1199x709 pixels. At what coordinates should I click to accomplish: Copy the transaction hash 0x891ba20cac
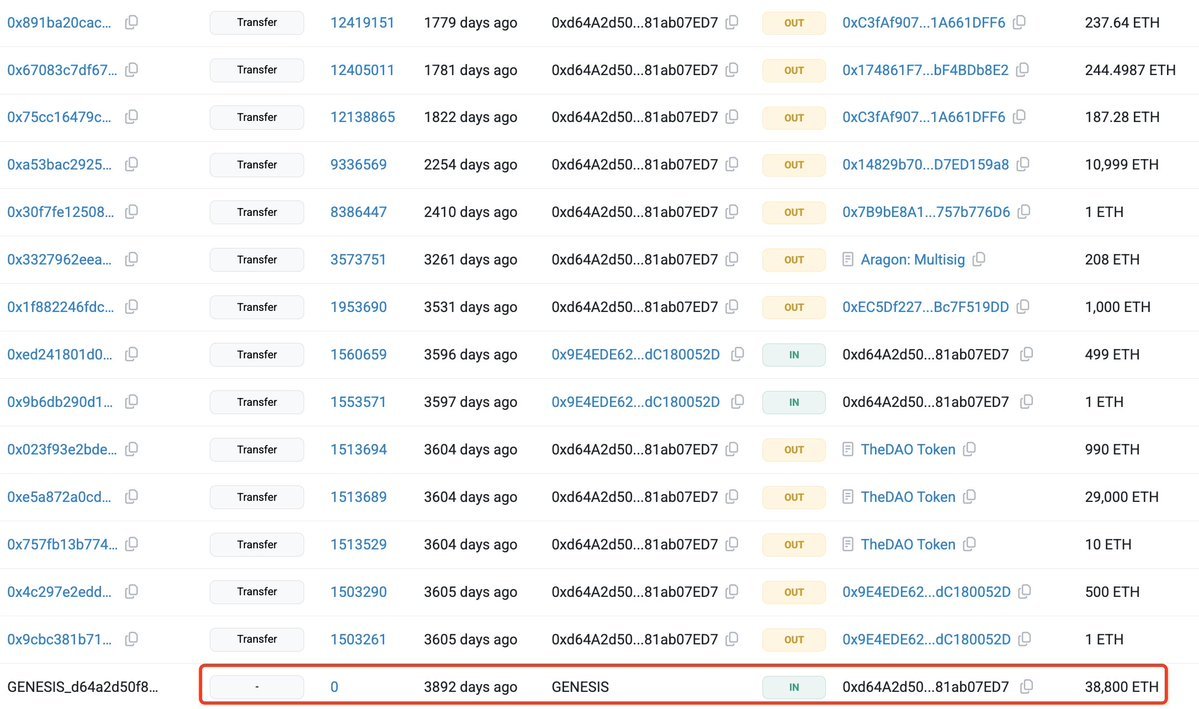[x=131, y=21]
